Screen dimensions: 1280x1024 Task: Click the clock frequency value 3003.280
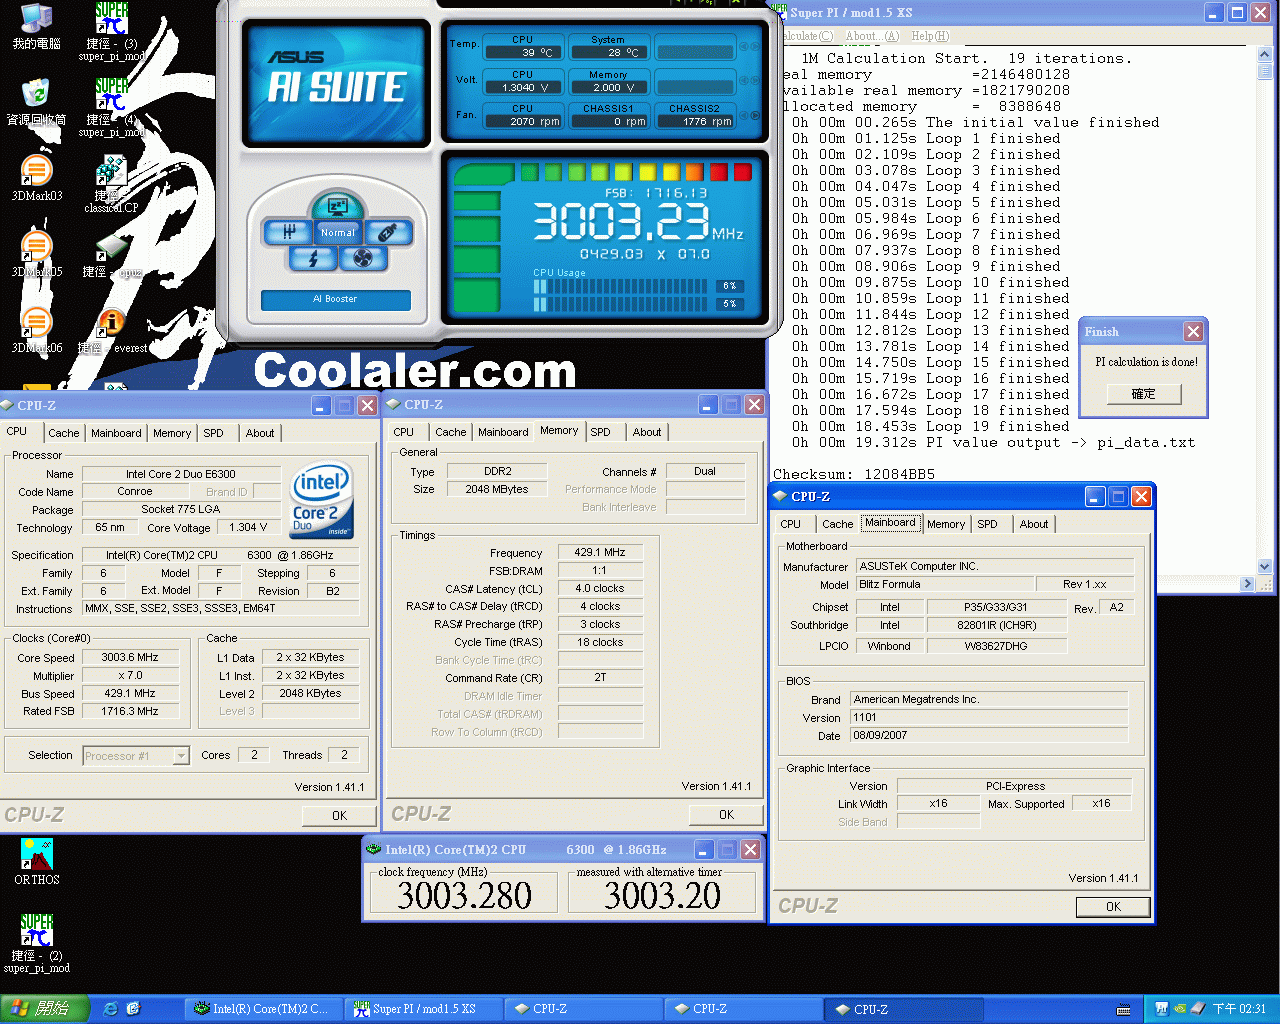point(464,895)
